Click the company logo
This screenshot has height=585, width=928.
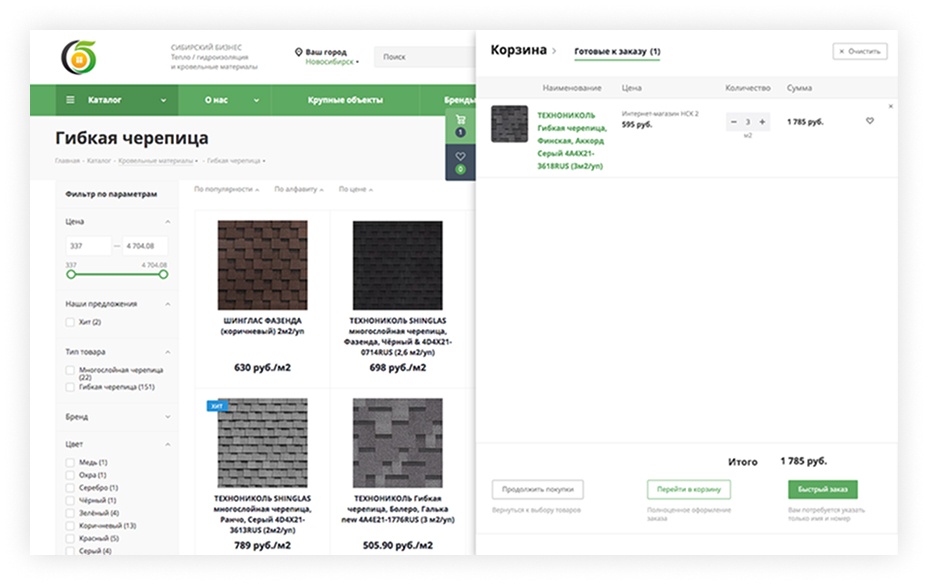click(79, 57)
